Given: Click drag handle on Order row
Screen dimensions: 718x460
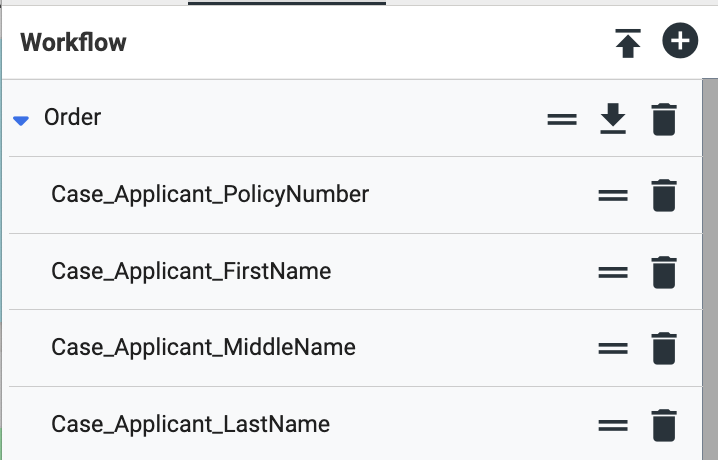Looking at the screenshot, I should point(562,119).
